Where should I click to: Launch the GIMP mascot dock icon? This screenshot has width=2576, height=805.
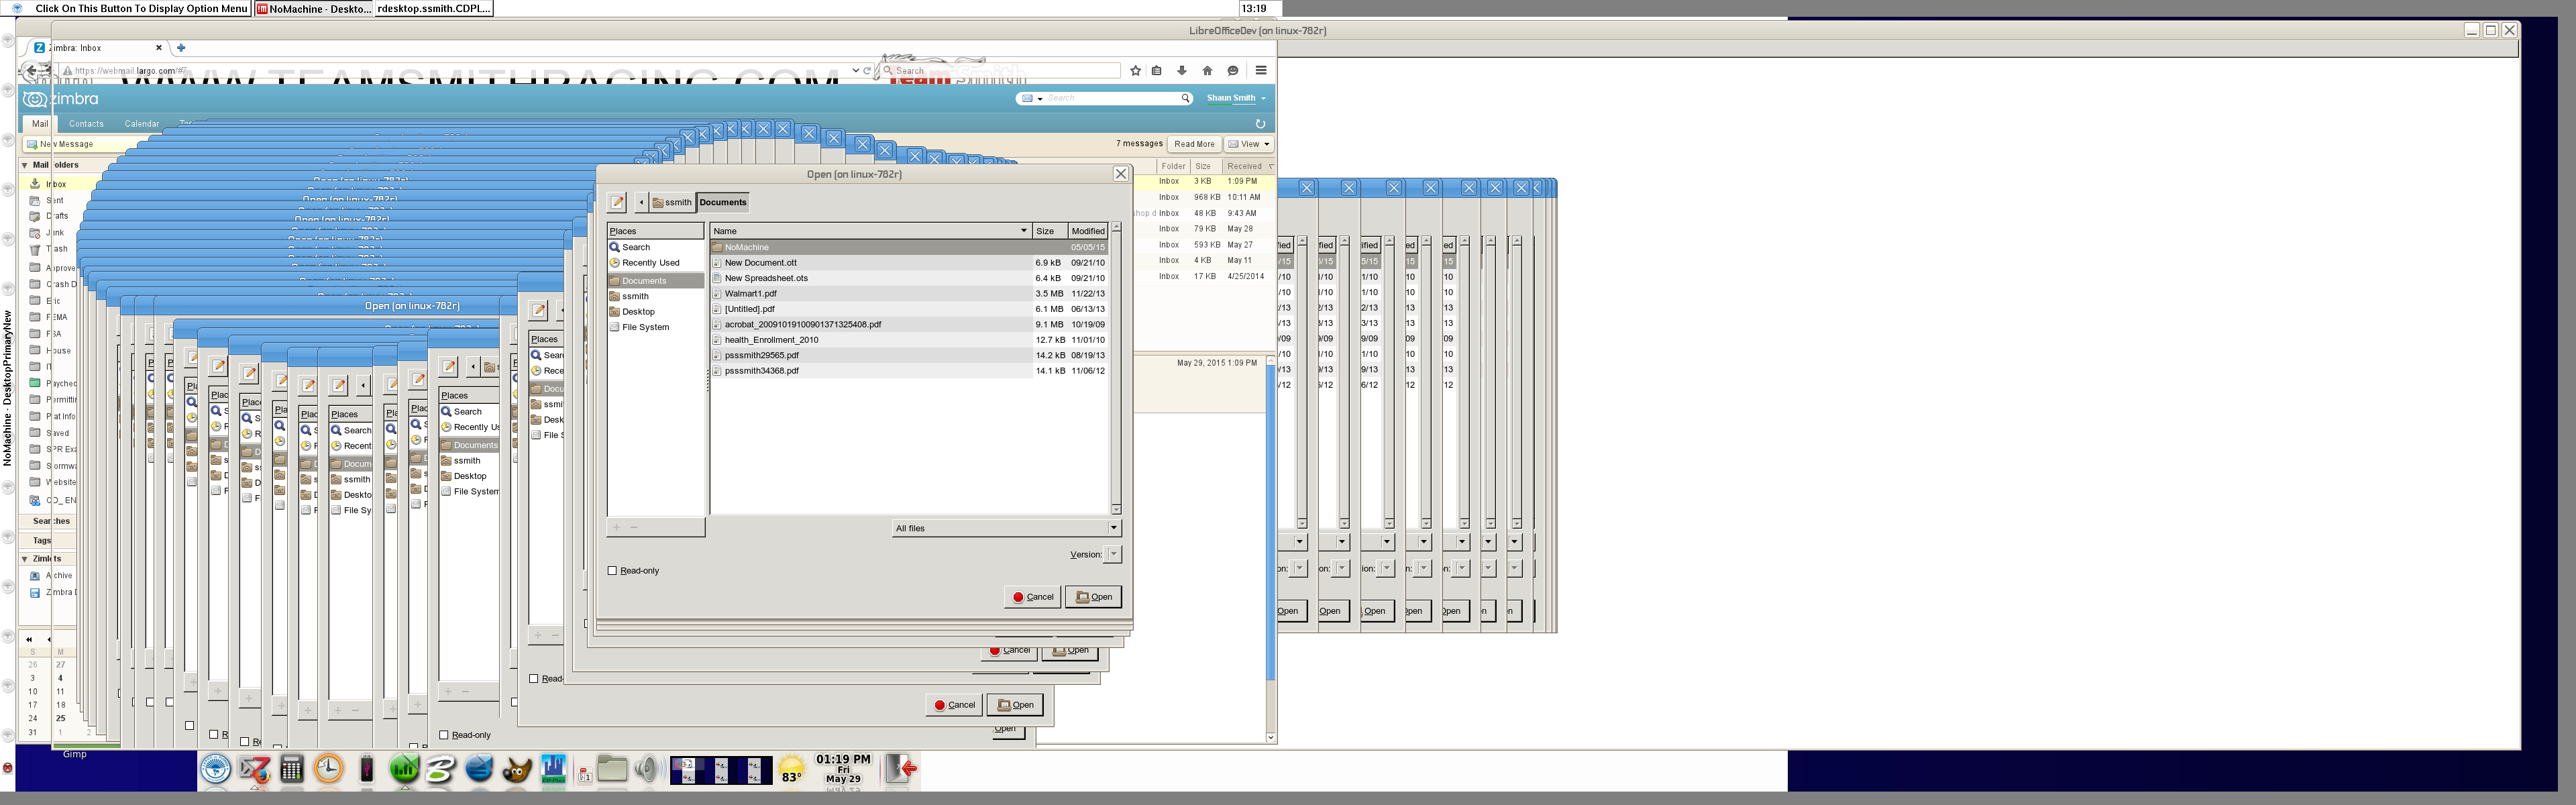[x=517, y=770]
